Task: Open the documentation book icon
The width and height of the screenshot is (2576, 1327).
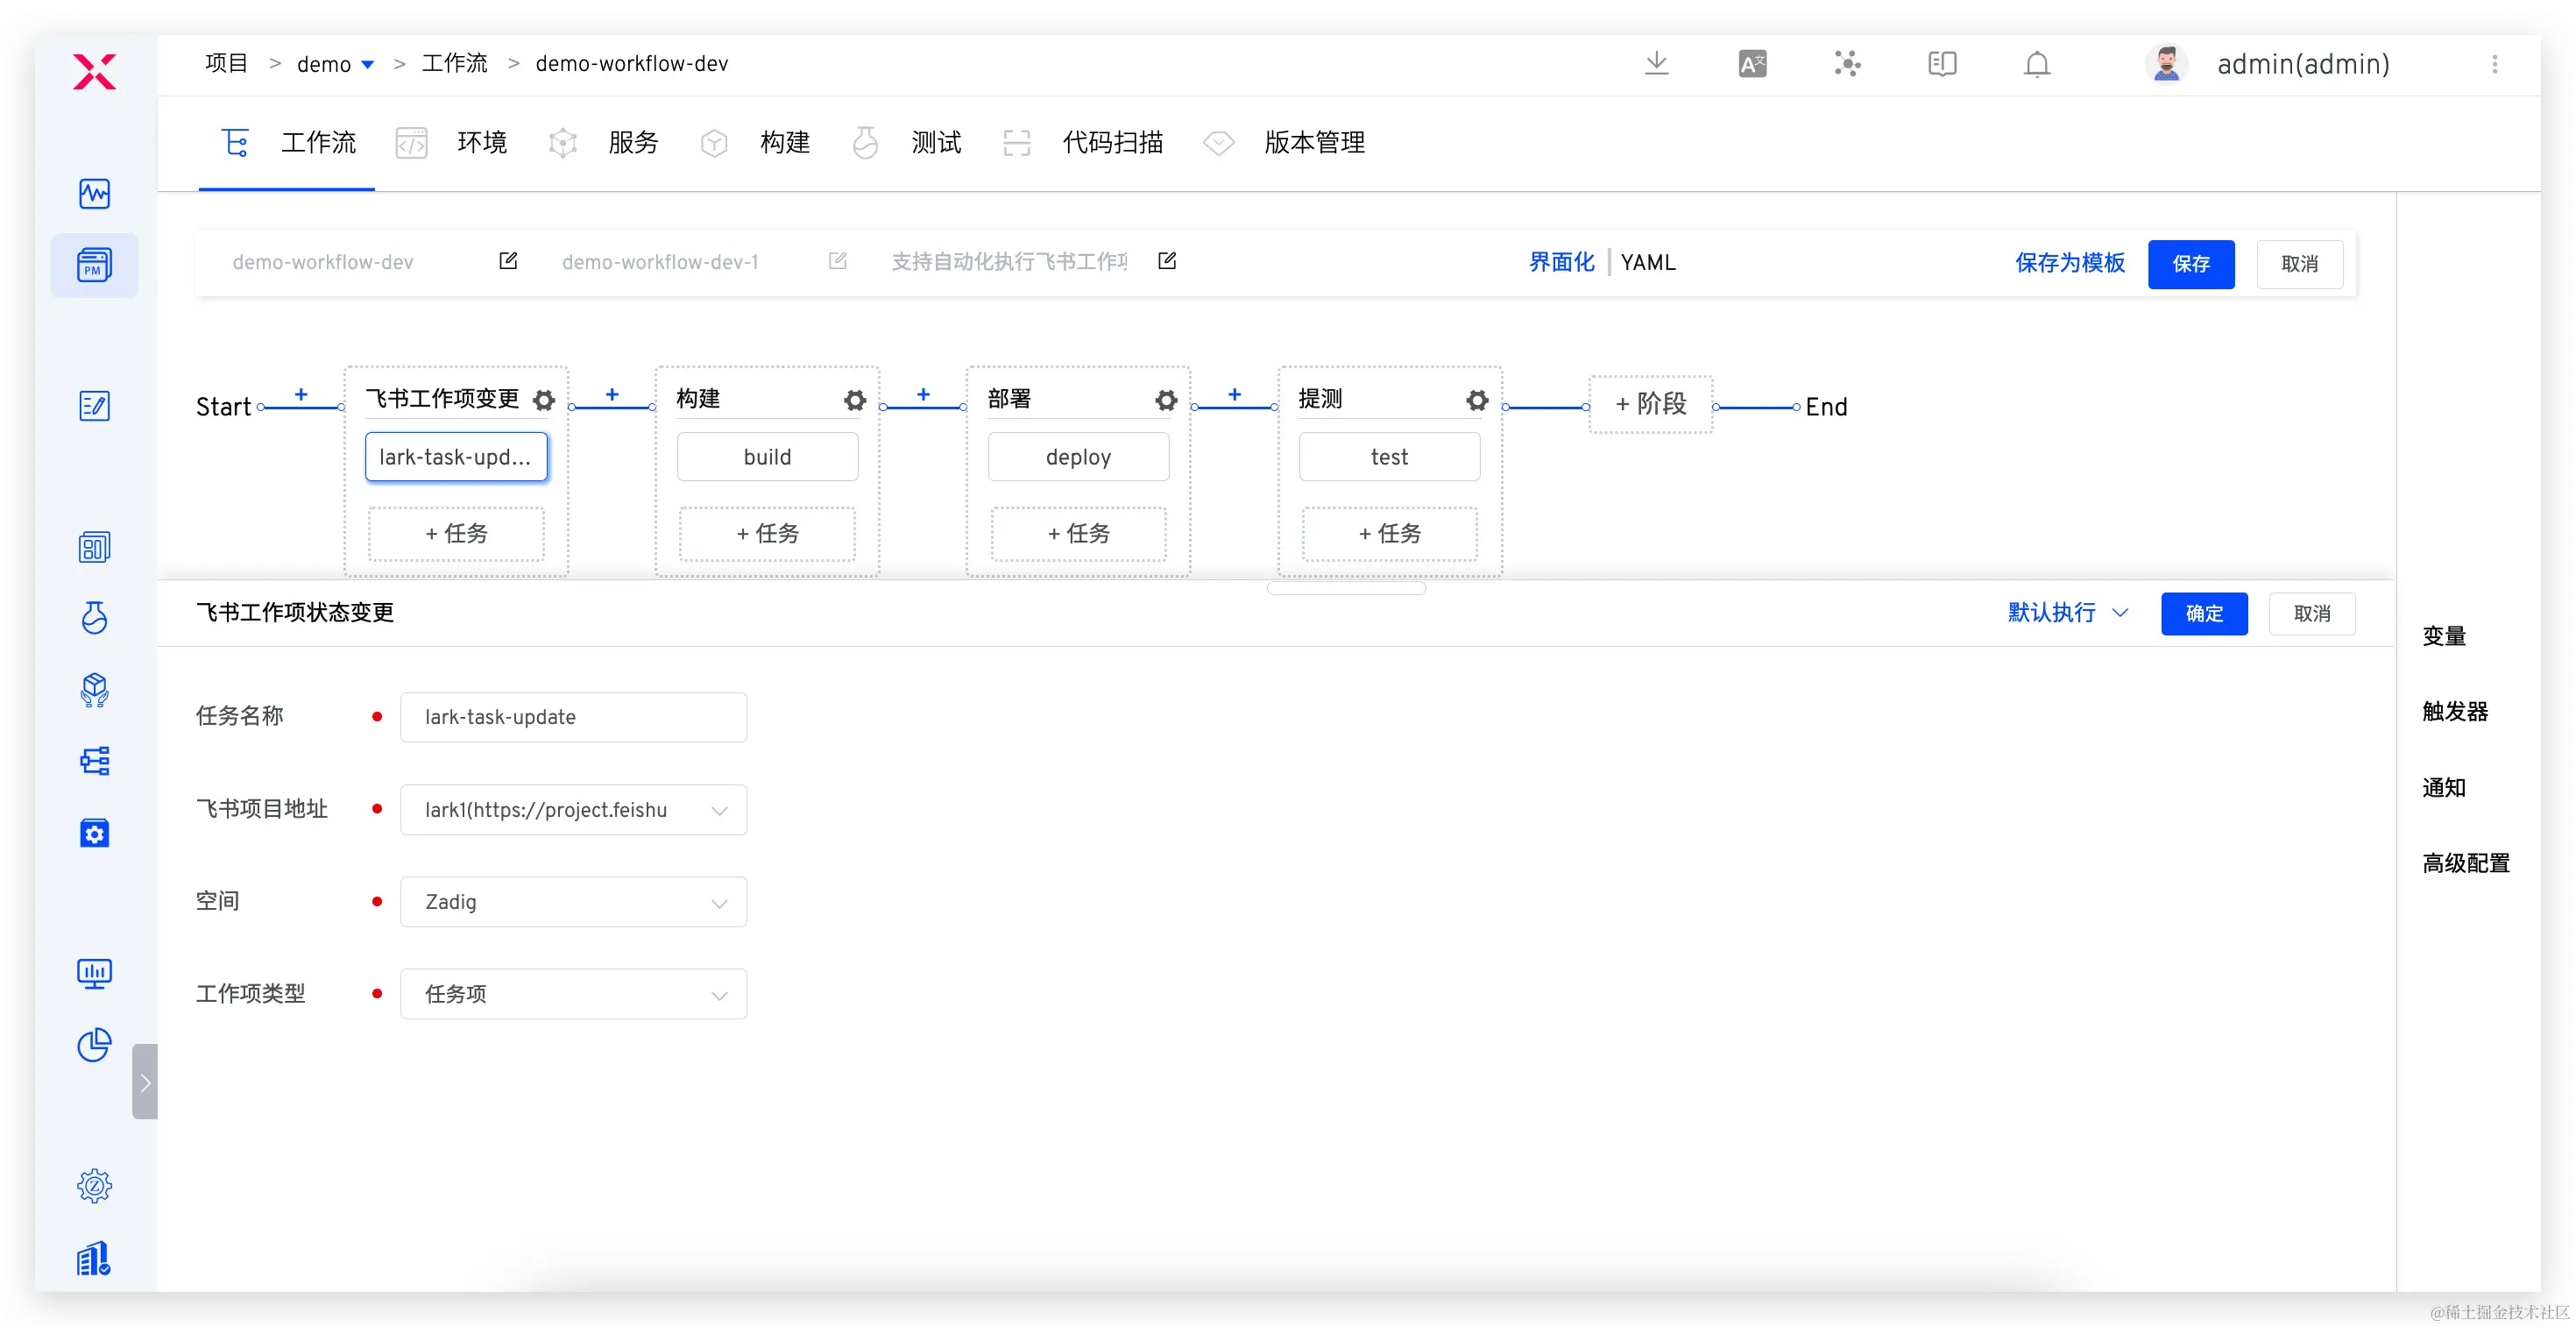Action: click(x=1942, y=64)
